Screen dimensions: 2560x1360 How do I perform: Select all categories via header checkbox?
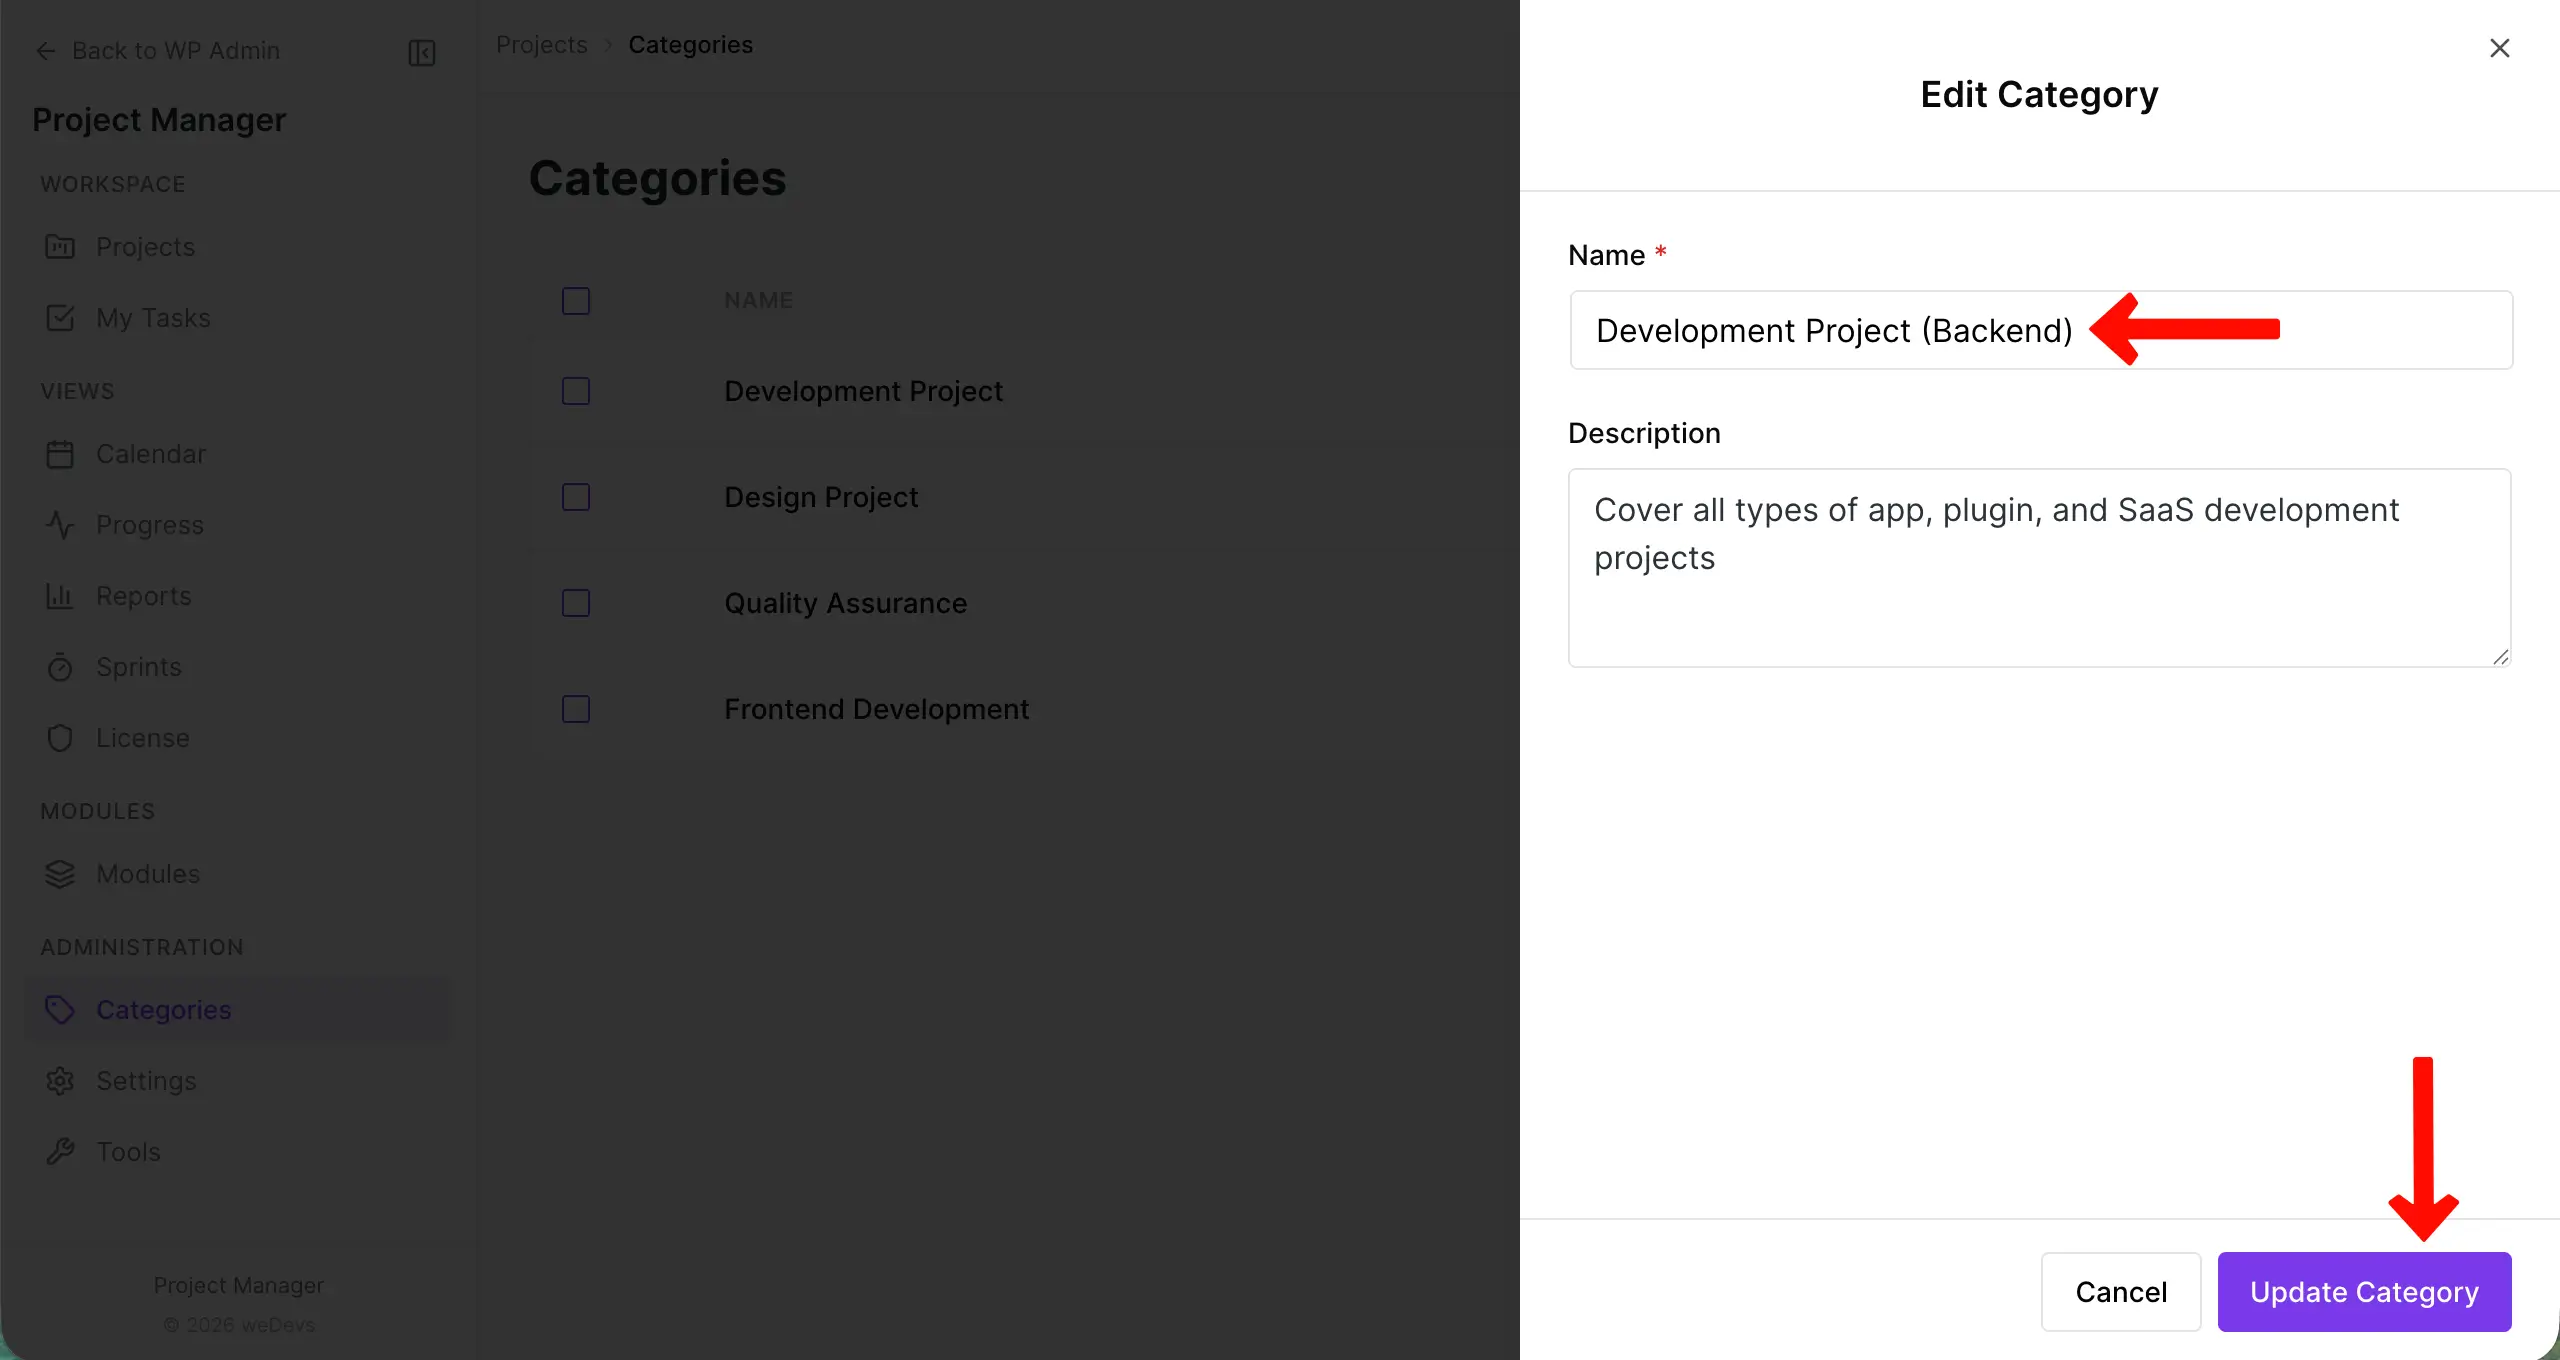pos(576,300)
